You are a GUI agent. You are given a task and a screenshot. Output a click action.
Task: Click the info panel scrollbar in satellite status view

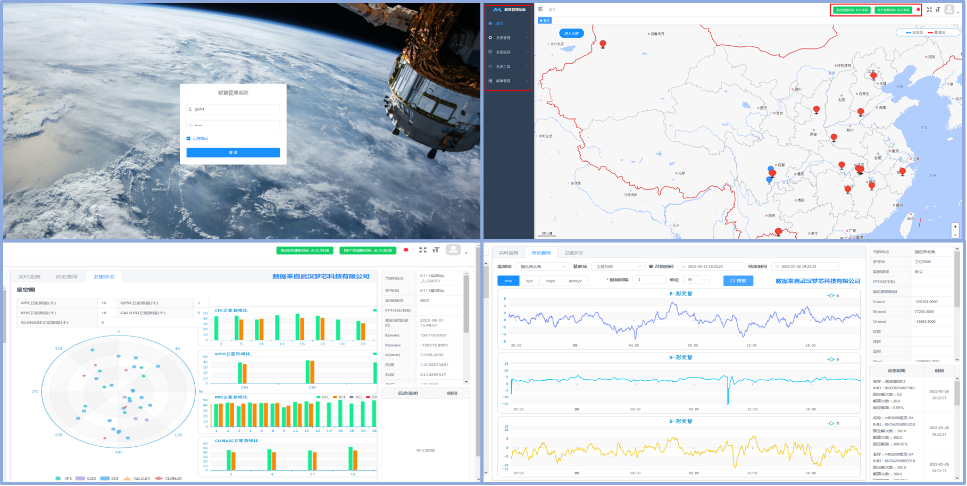pos(467,302)
